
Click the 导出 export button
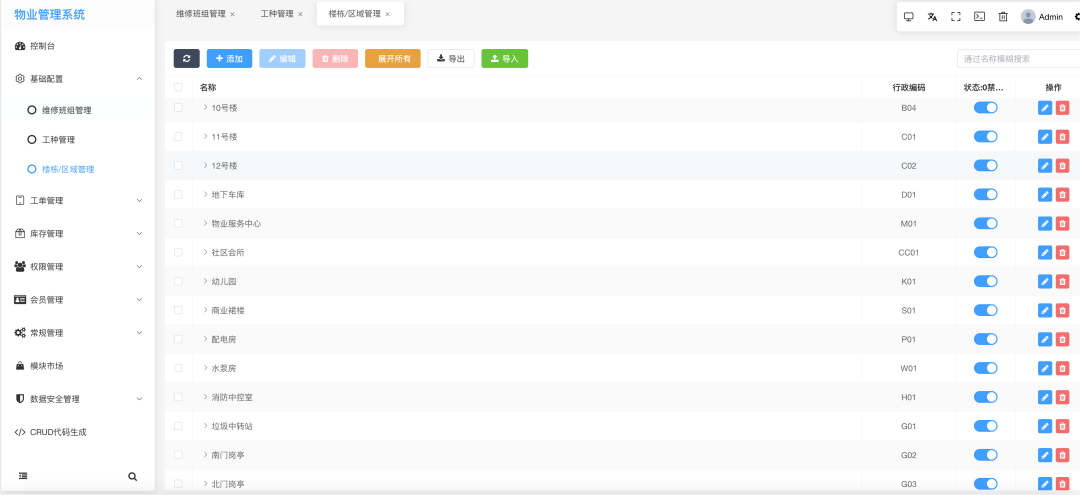point(451,59)
